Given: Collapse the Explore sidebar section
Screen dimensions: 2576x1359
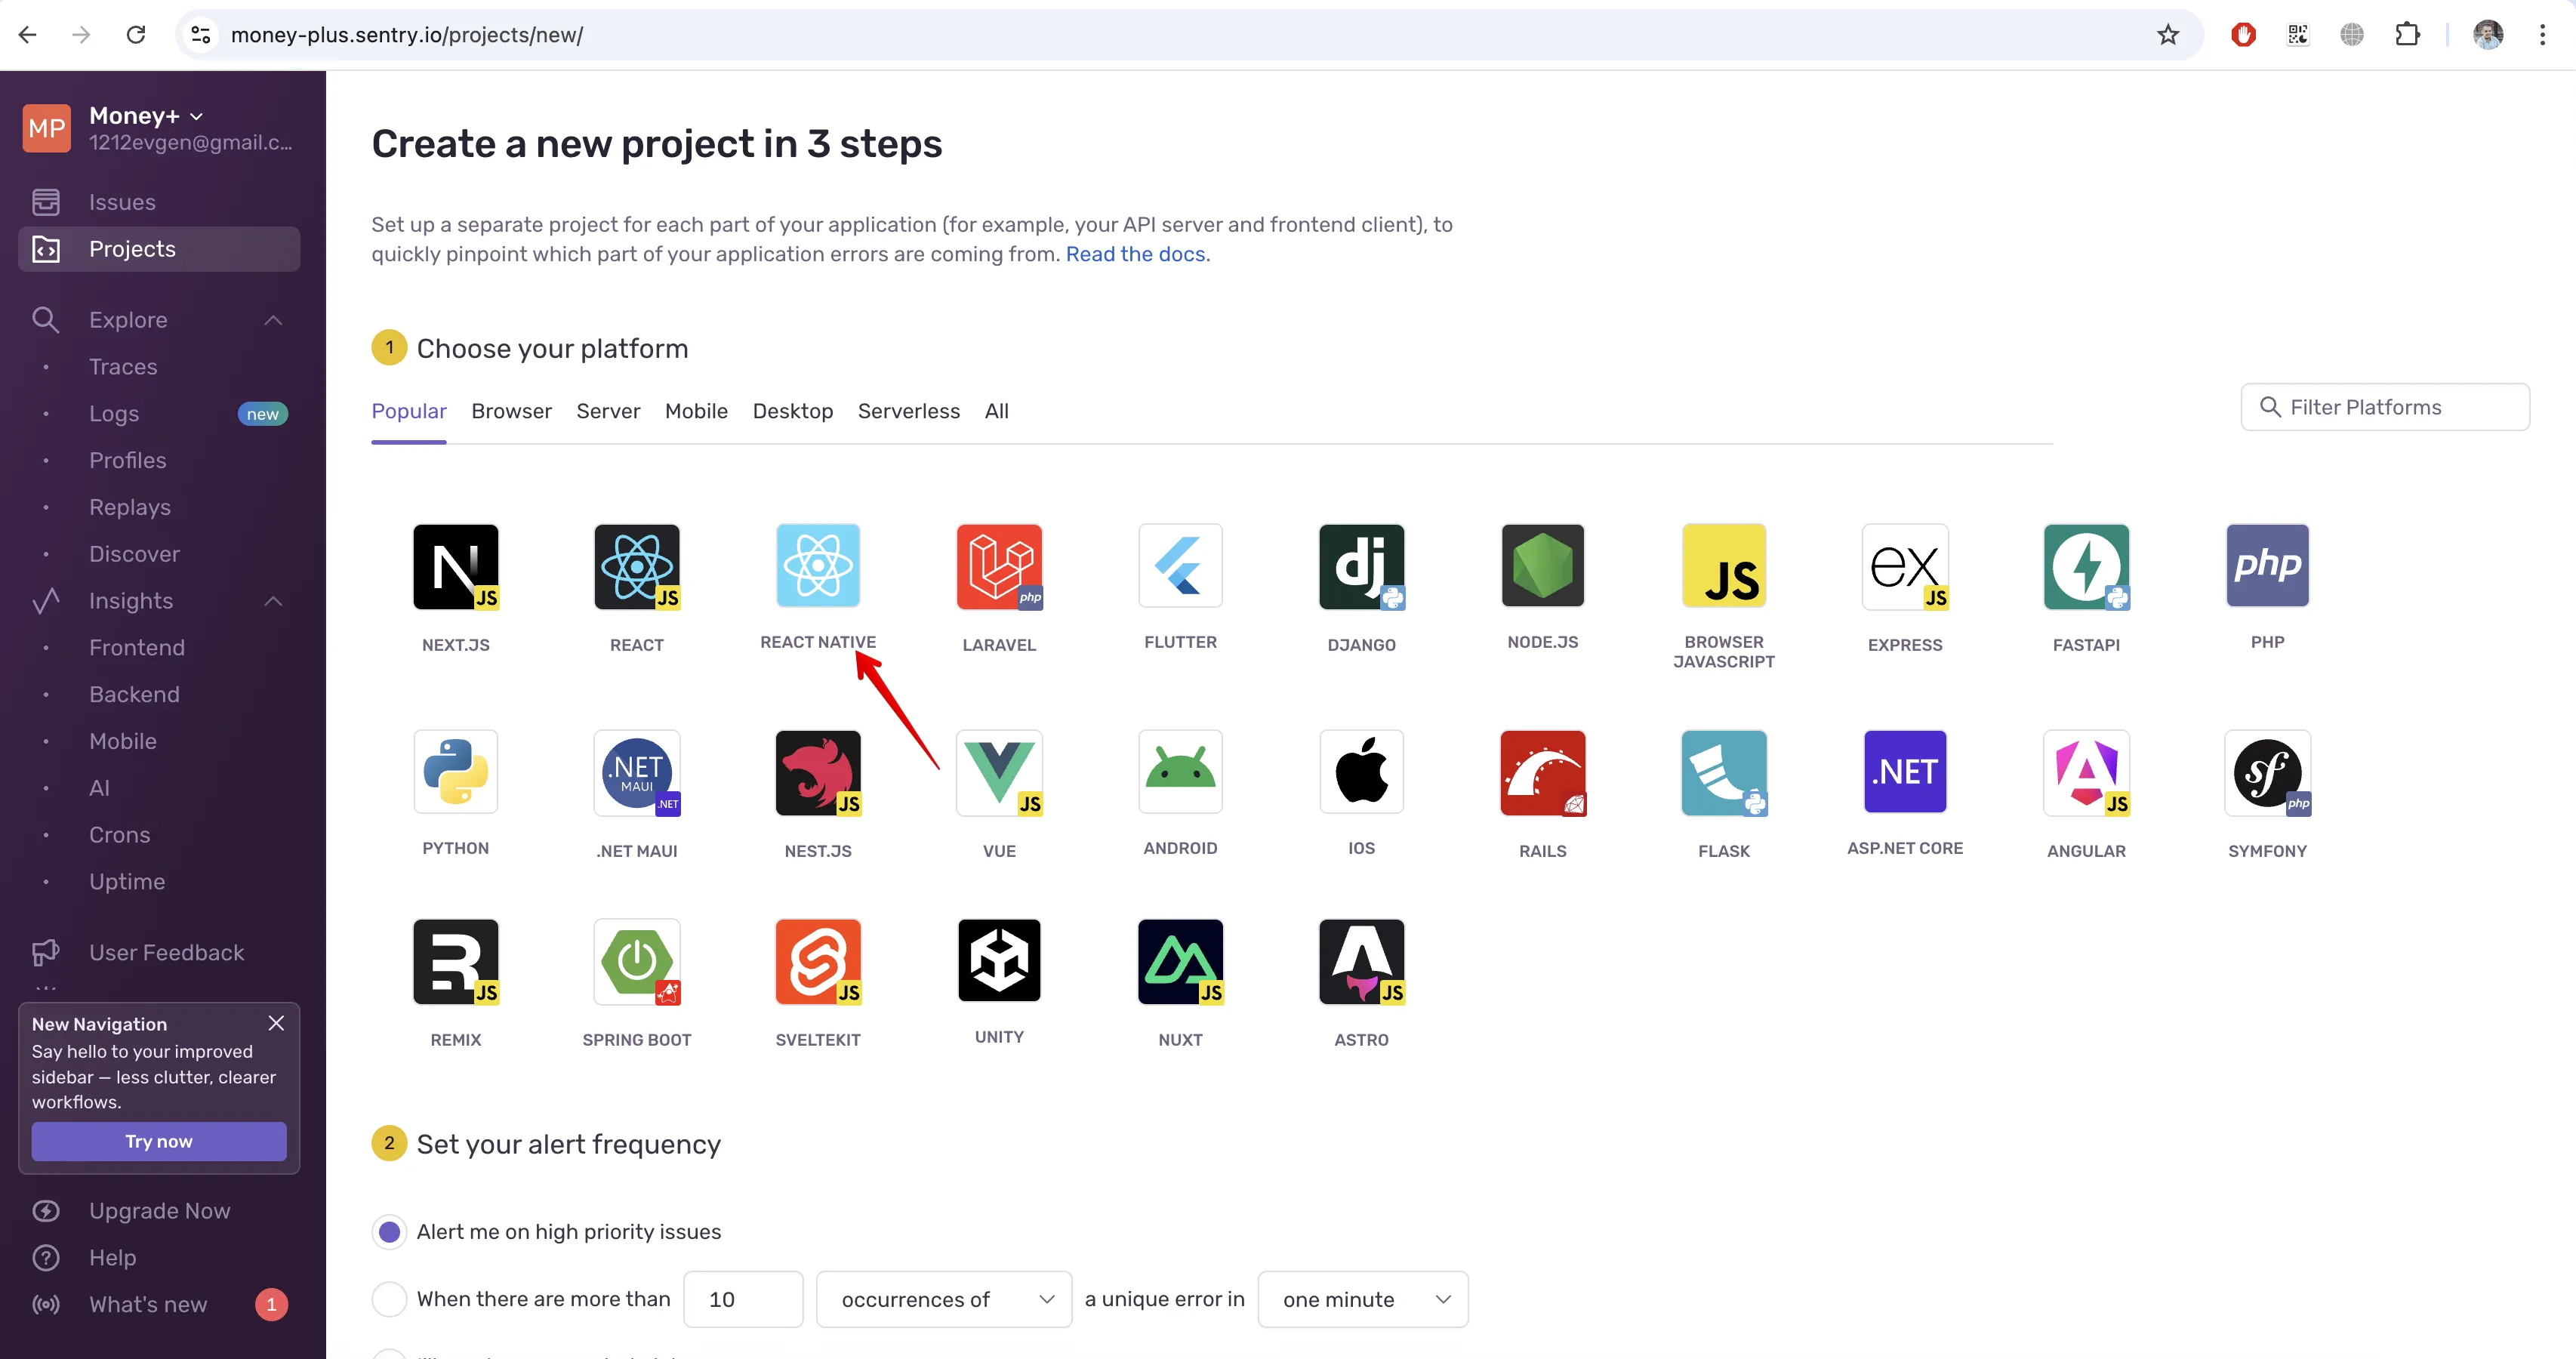Looking at the screenshot, I should coord(273,320).
